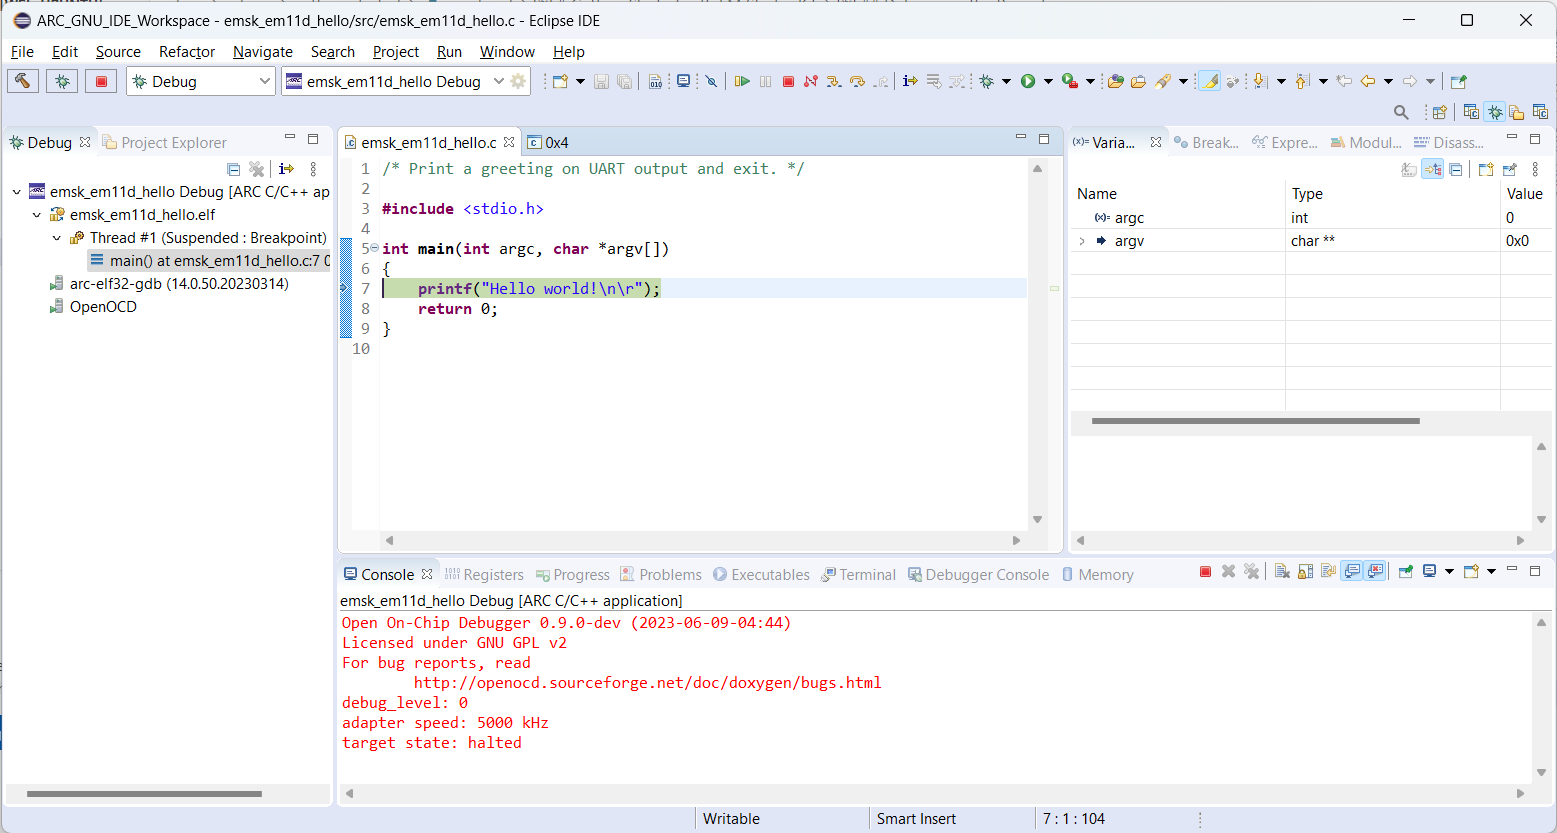The image size is (1557, 833).
Task: Click the Debug bug launch button
Action: [x=62, y=81]
